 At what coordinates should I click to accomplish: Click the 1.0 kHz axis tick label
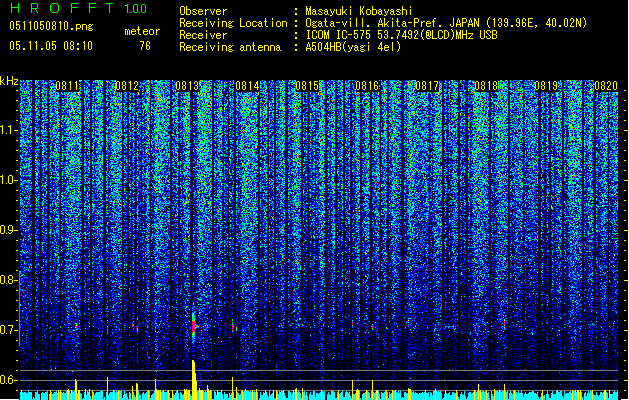click(x=9, y=180)
